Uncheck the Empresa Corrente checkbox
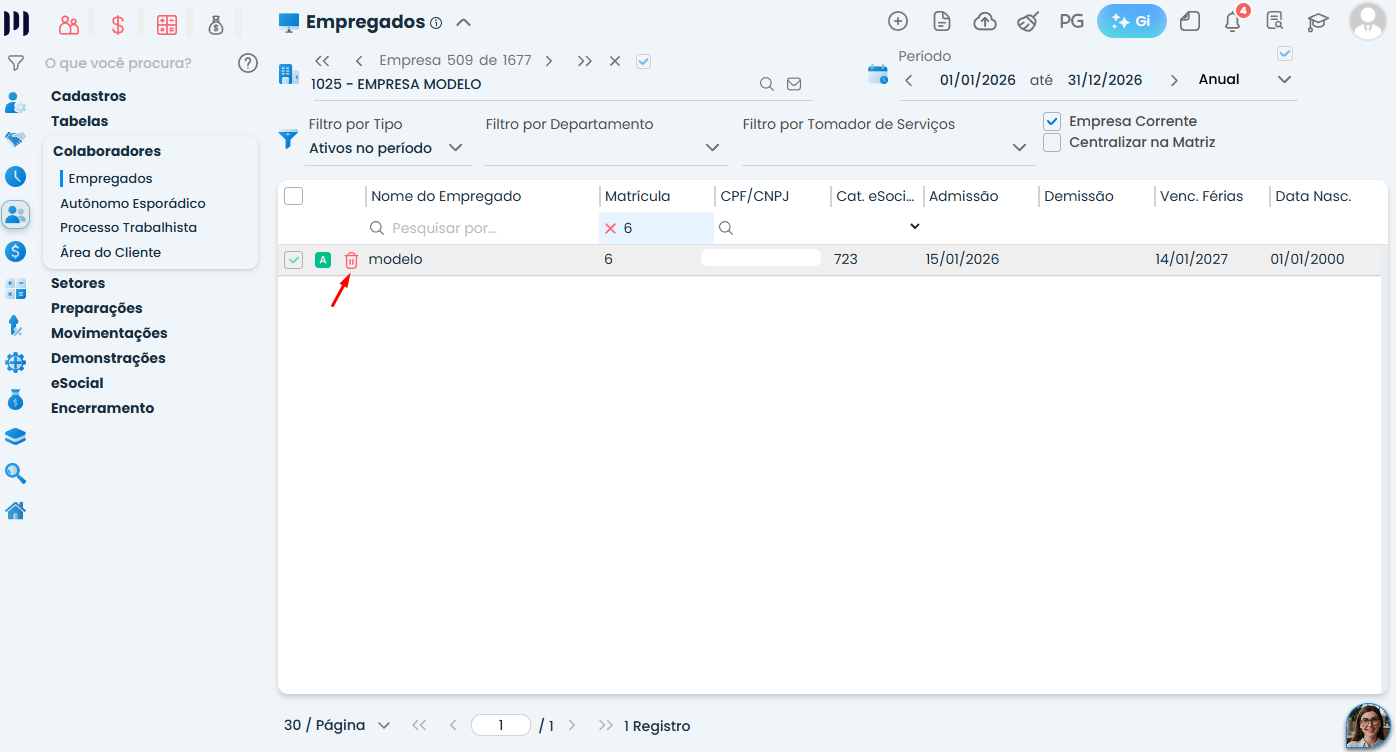 [1052, 121]
